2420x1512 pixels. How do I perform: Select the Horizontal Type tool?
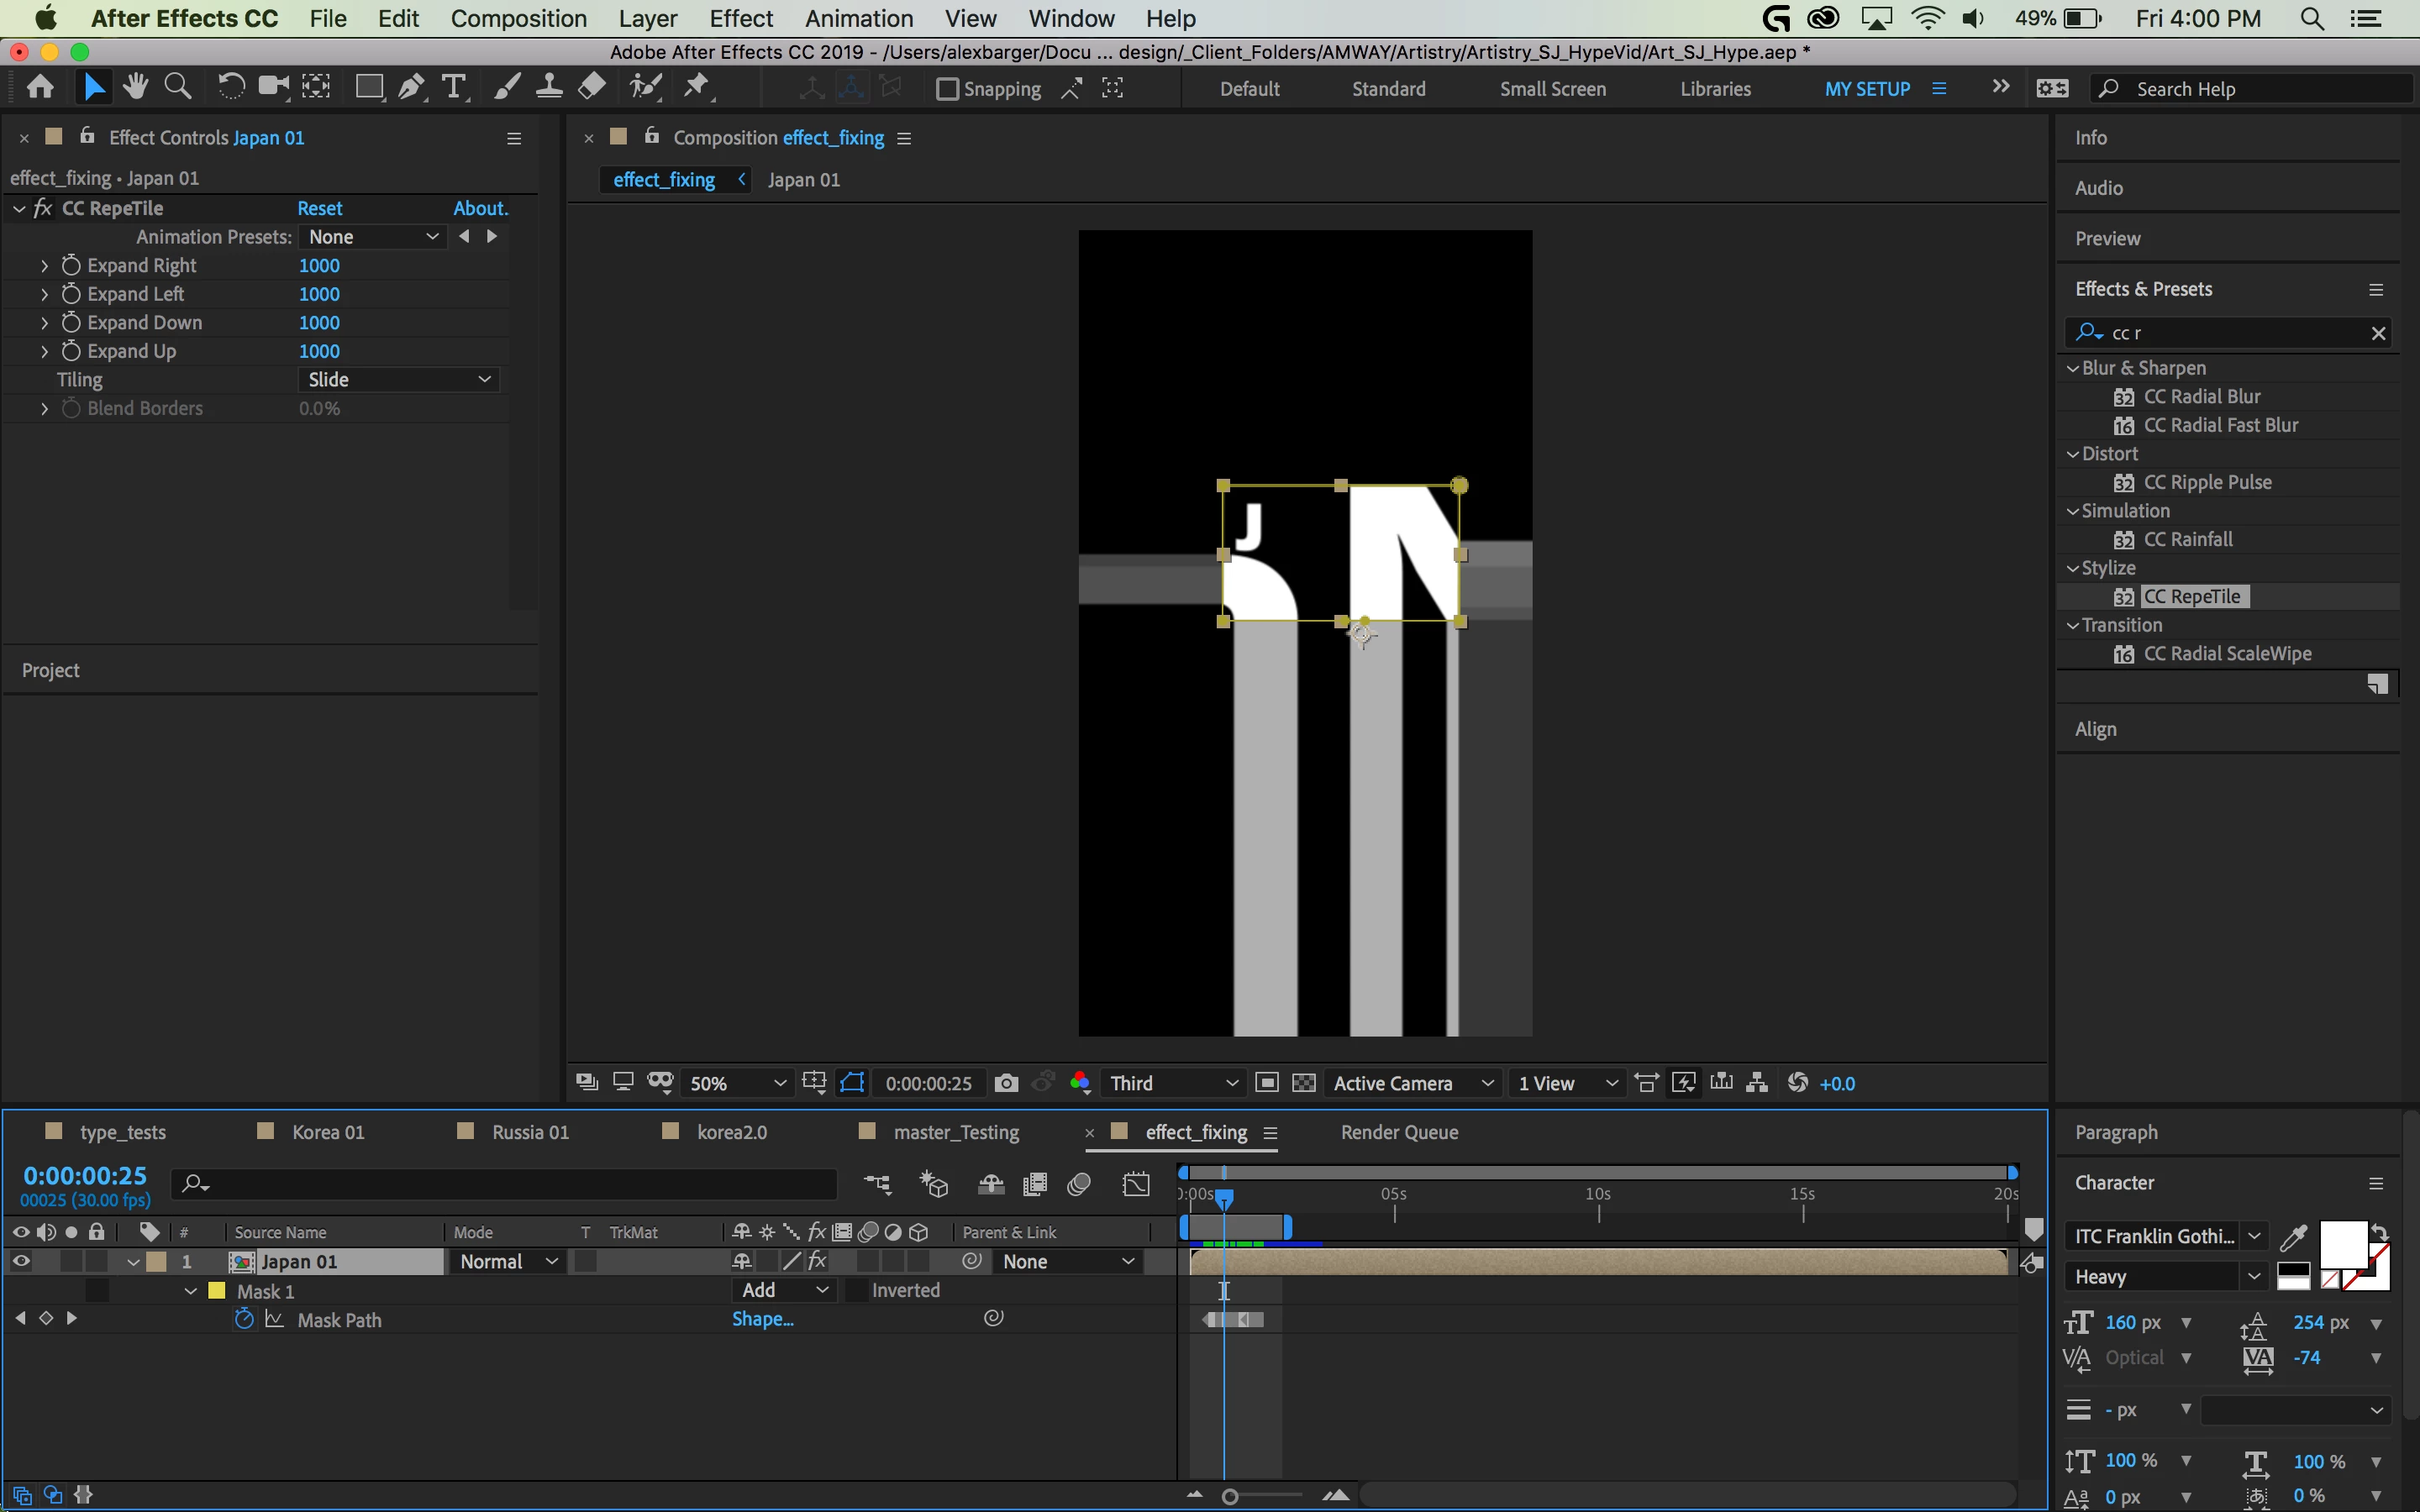tap(454, 88)
